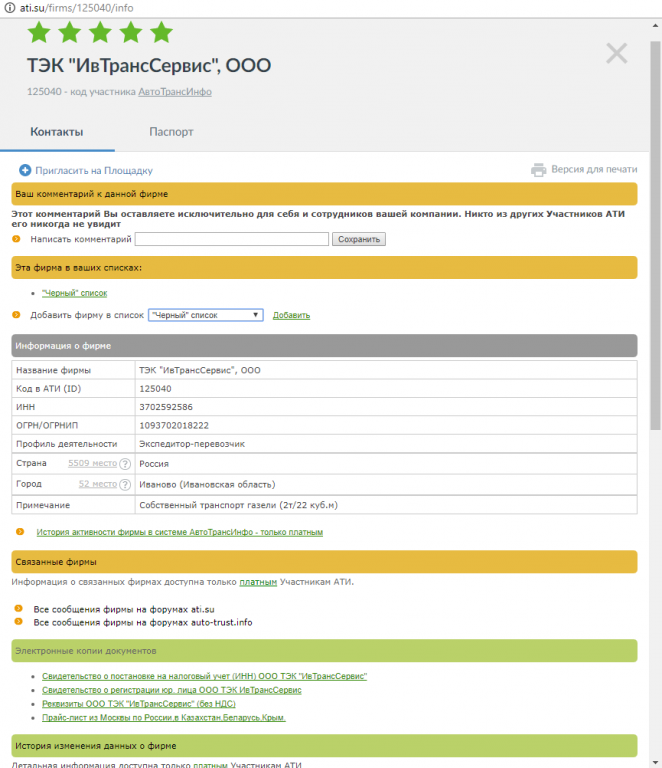The image size is (662, 768).
Task: Click into the Написать комментарий text field
Action: (x=232, y=239)
